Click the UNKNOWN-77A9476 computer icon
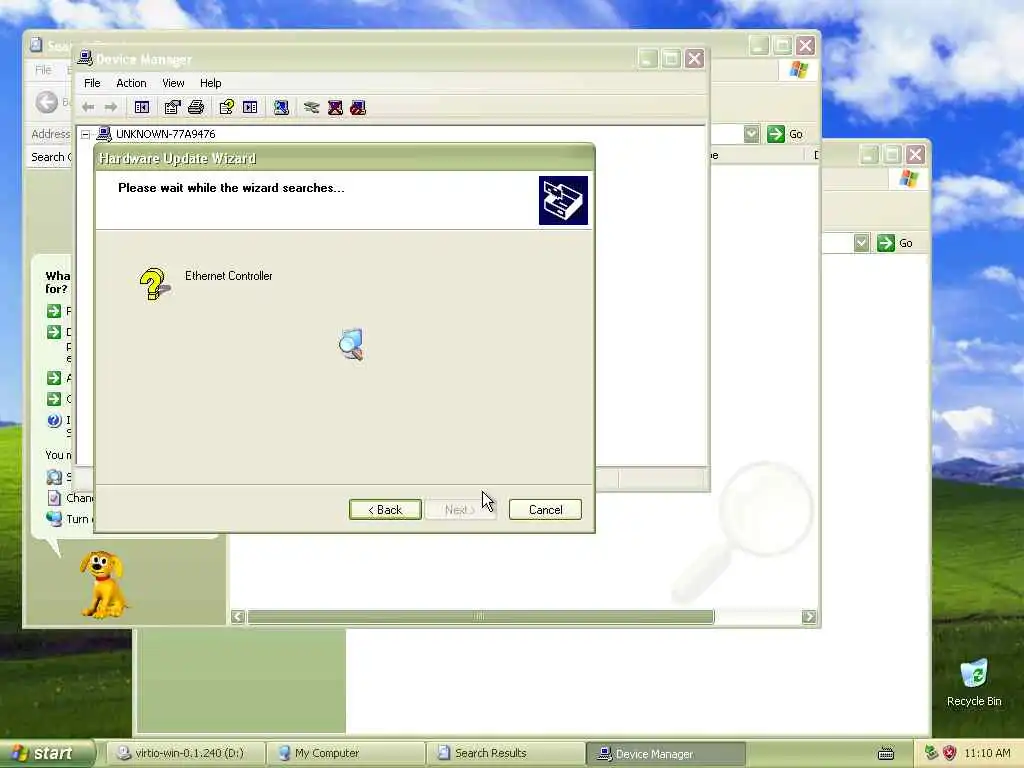The image size is (1024, 768). point(104,134)
